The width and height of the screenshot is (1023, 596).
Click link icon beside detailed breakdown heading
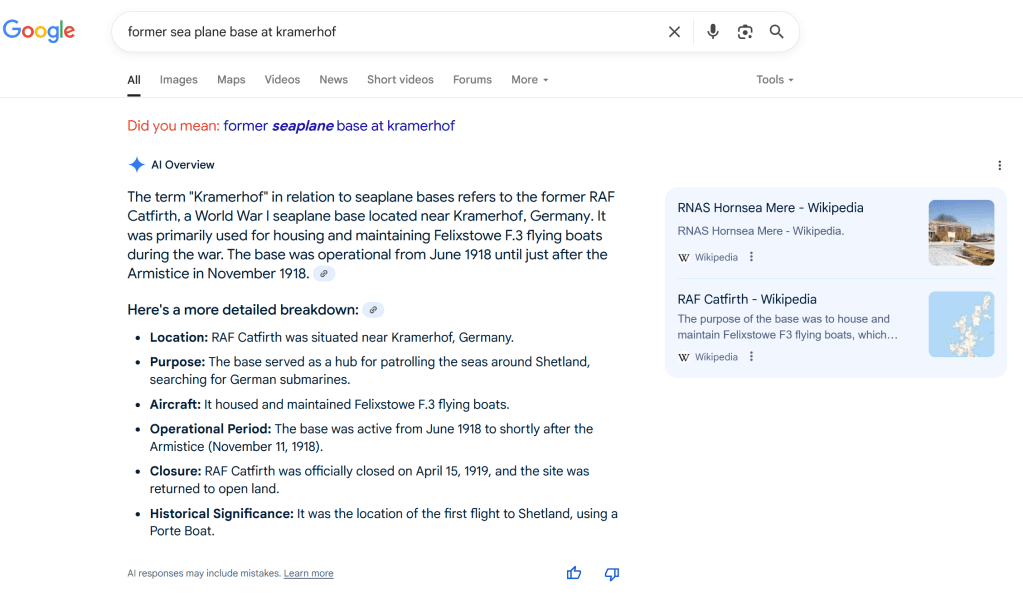(x=373, y=310)
